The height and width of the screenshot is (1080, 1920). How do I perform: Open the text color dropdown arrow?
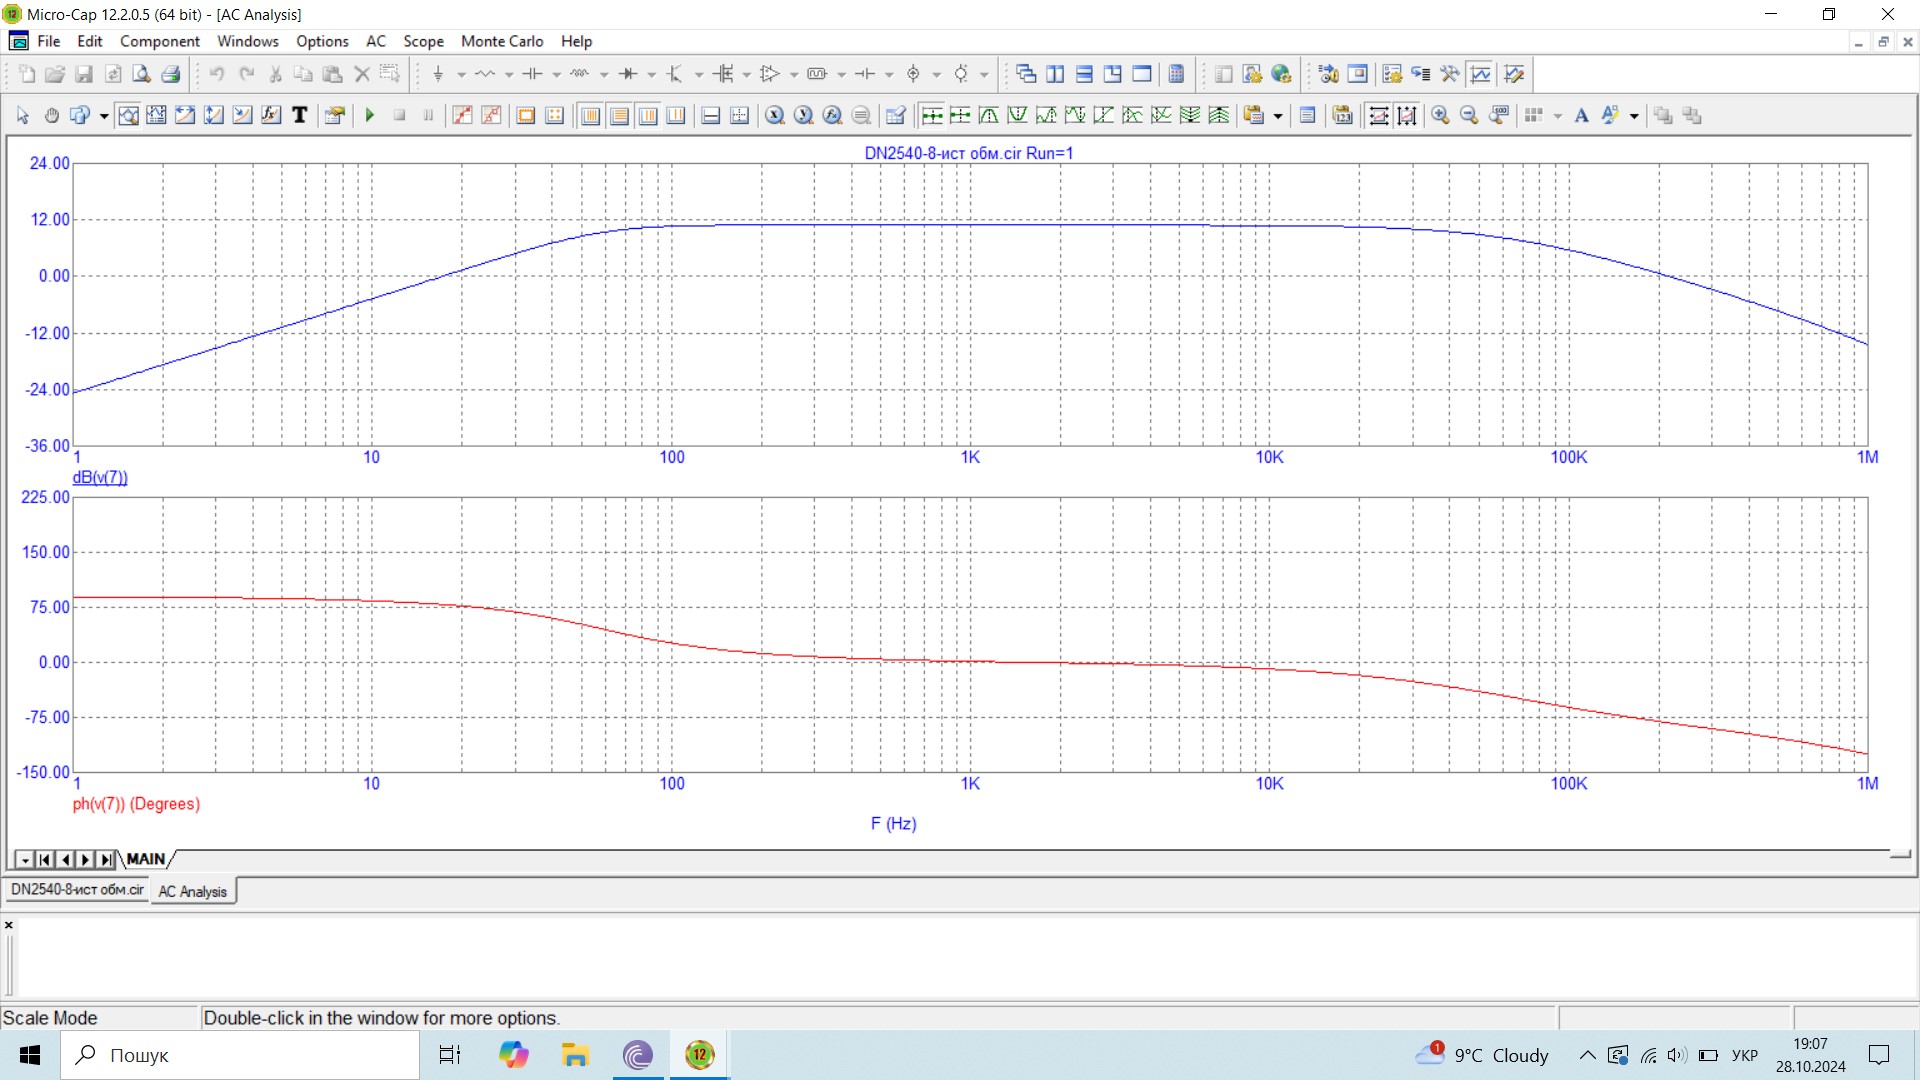1634,116
